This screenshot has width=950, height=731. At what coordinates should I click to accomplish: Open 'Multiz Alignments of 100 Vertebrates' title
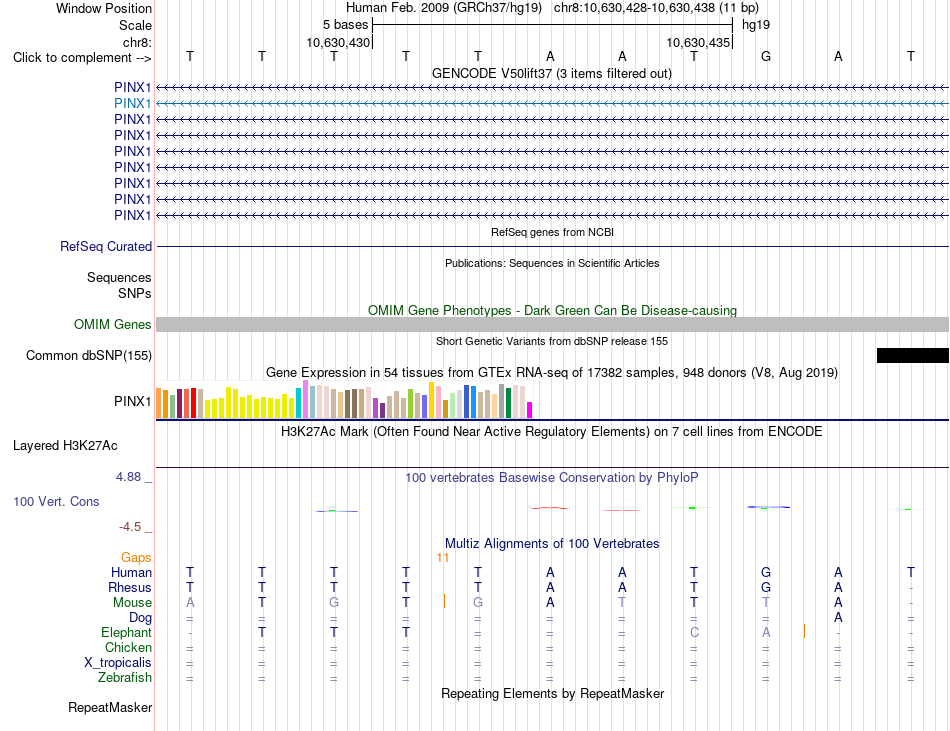pyautogui.click(x=552, y=544)
